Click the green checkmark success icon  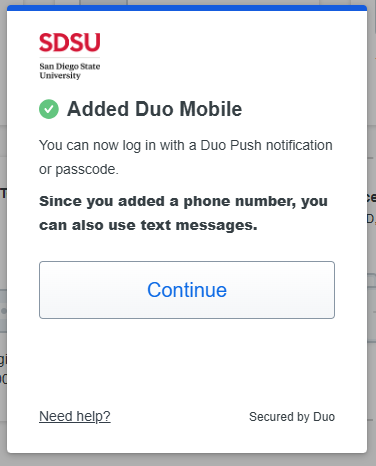tap(49, 109)
